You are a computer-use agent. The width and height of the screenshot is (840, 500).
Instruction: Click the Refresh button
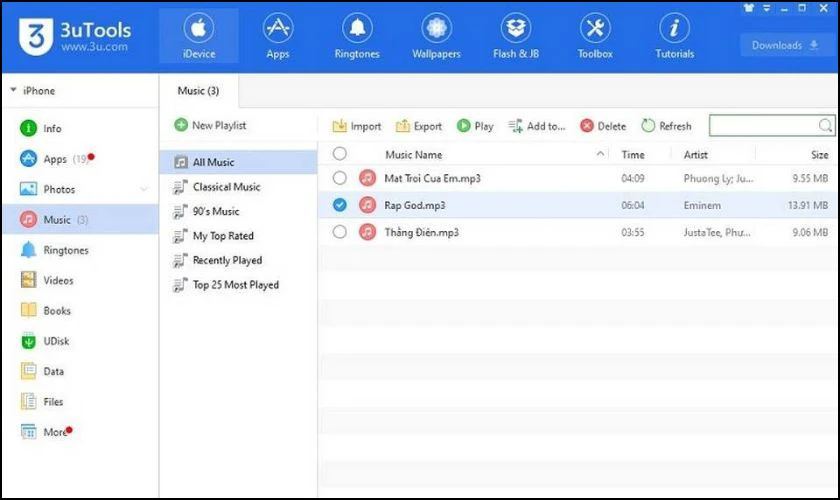coord(666,126)
